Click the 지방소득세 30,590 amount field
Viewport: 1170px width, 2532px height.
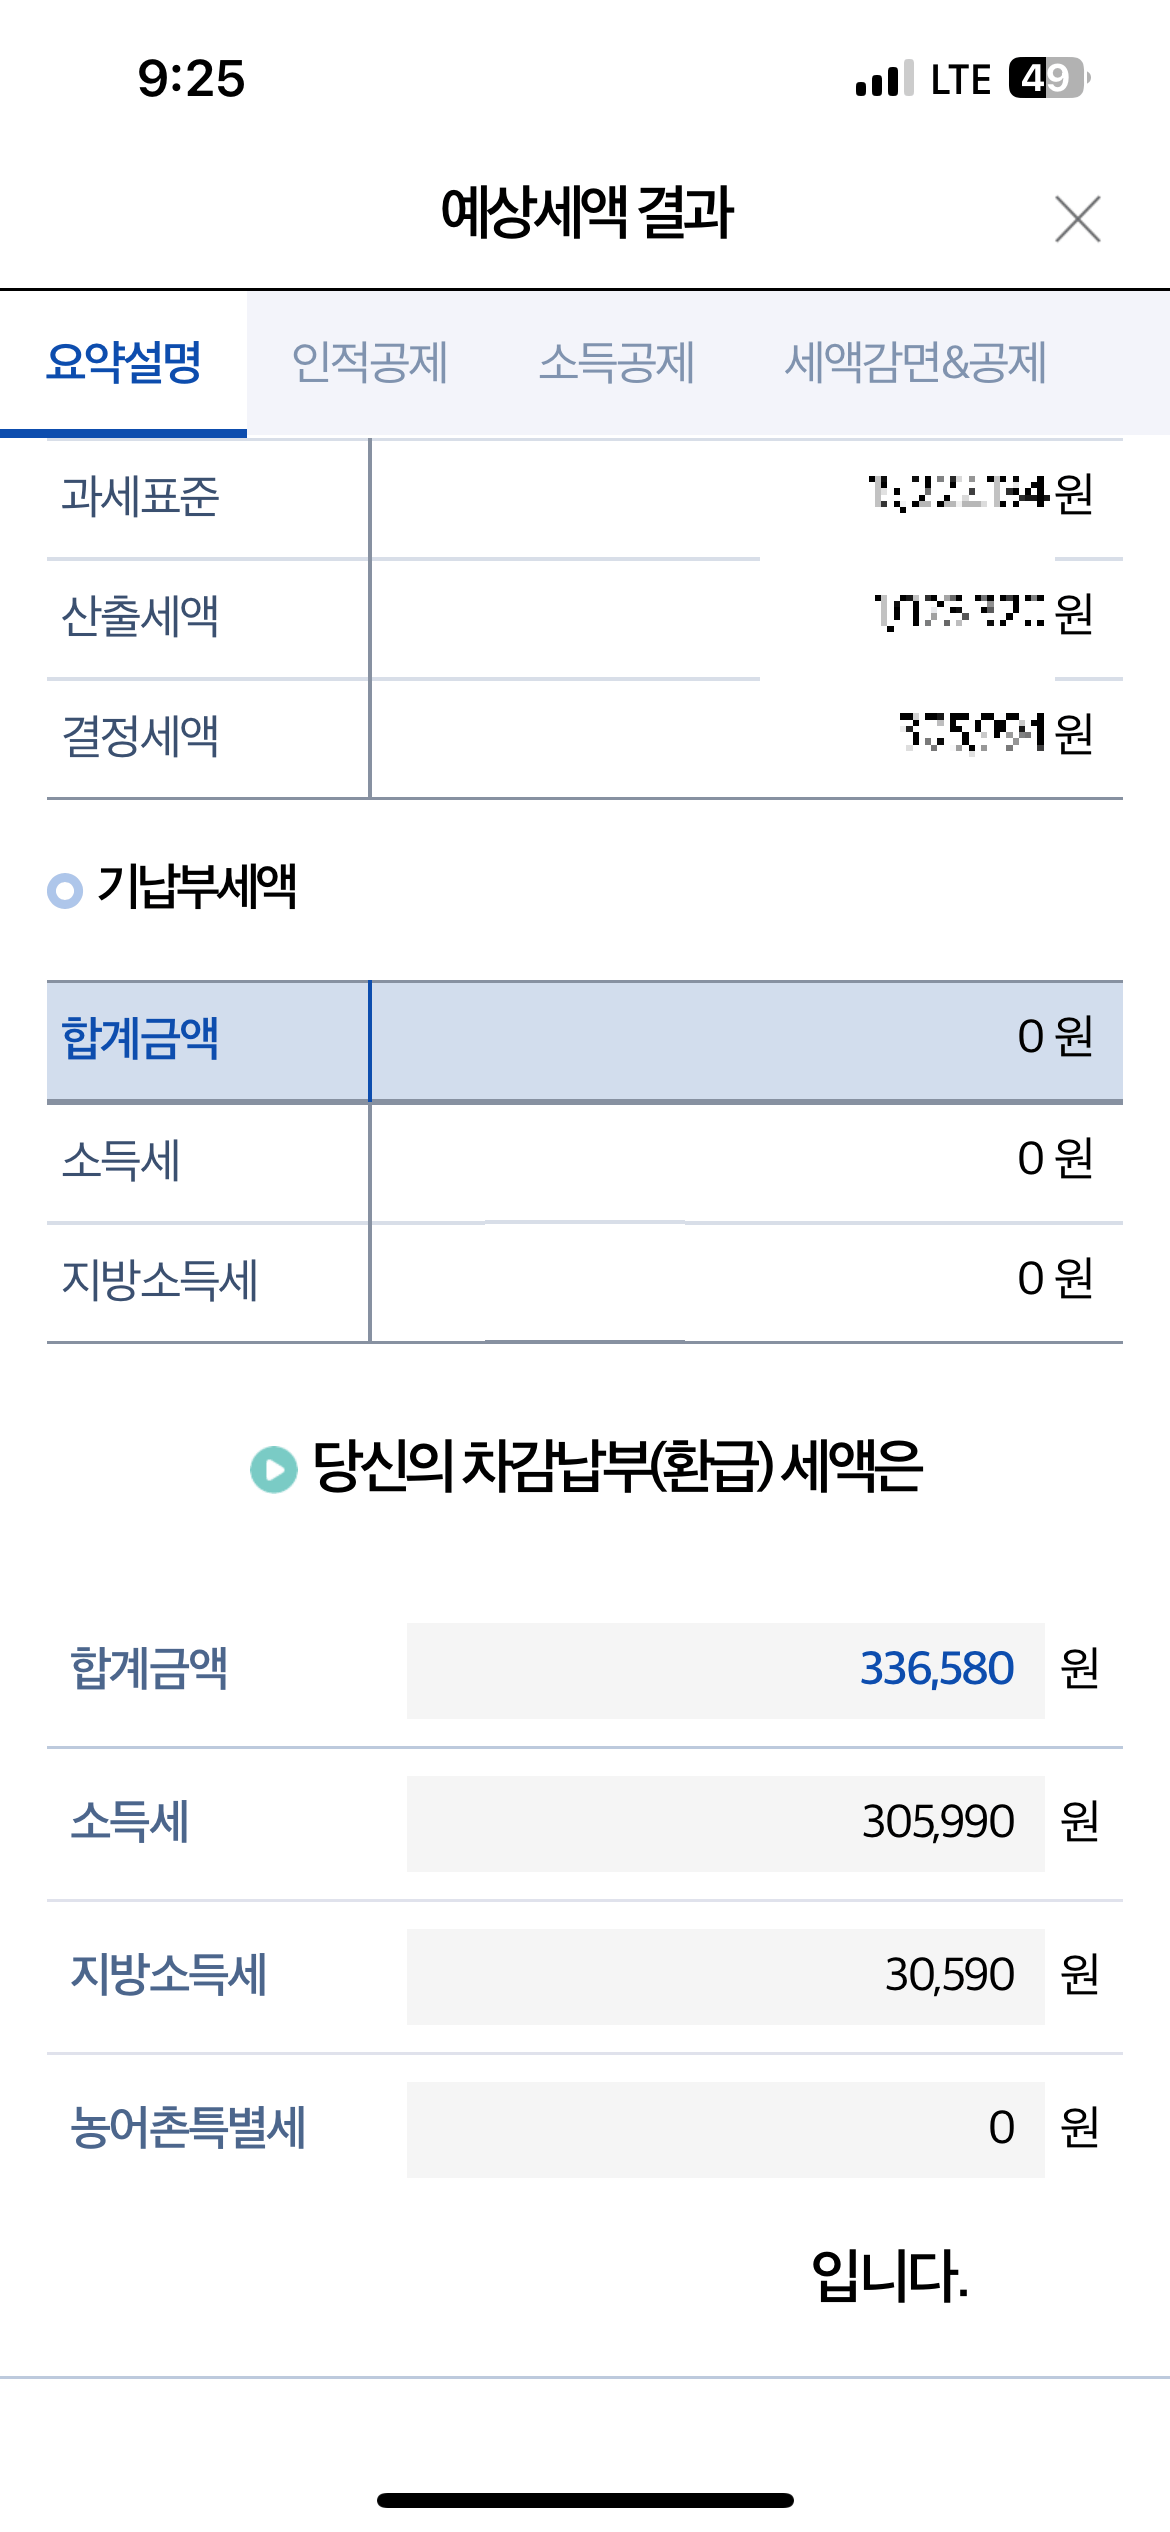(x=720, y=1975)
